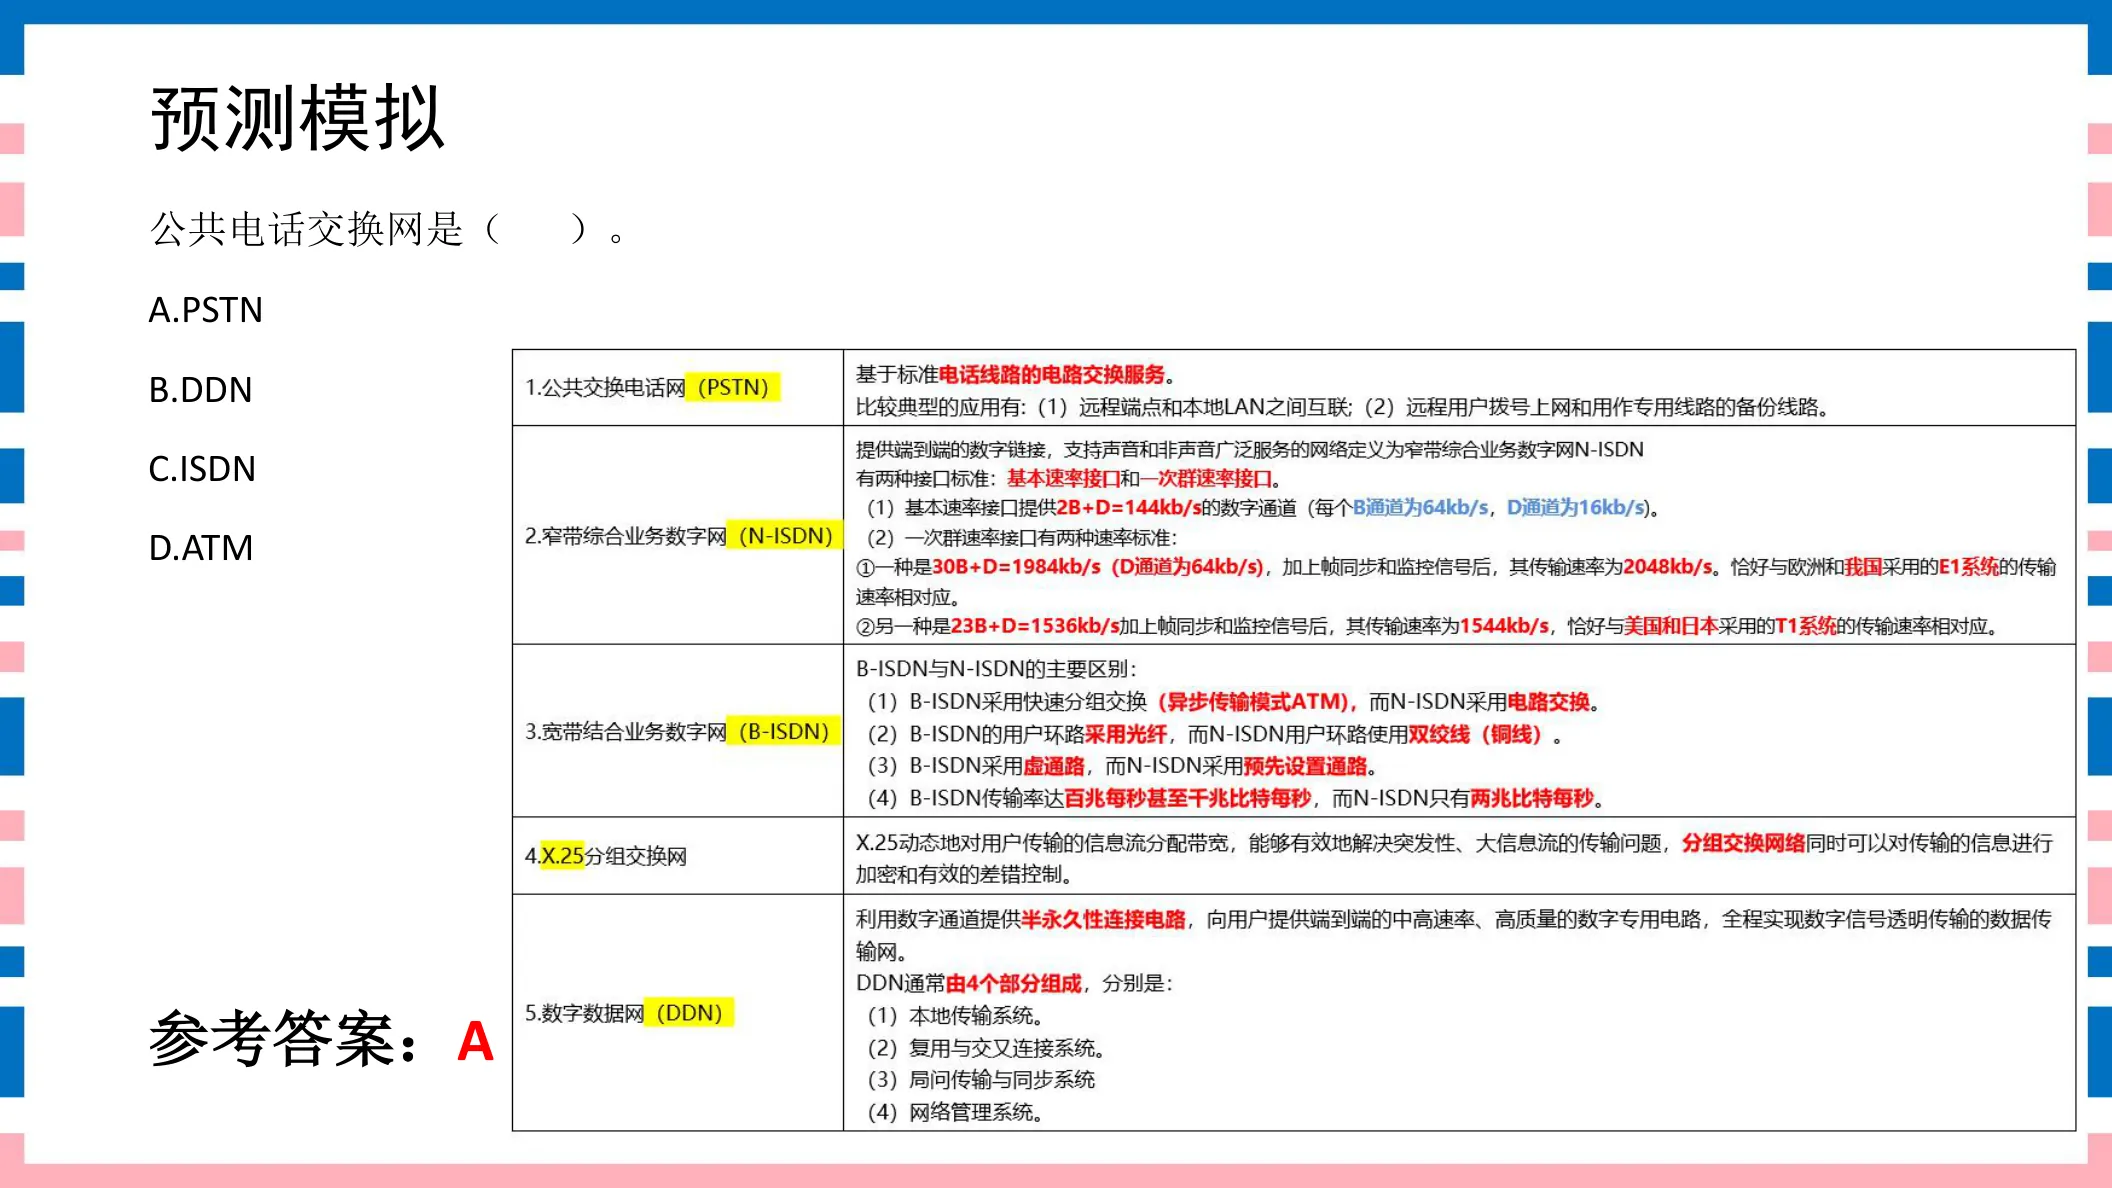Click red text T1系统

(x=1805, y=626)
